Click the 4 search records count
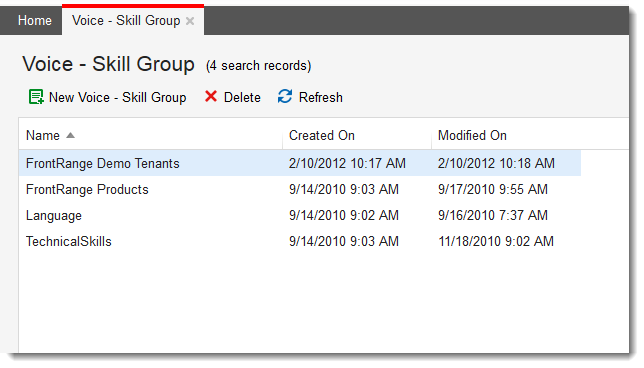This screenshot has height=368, width=644. tap(258, 66)
